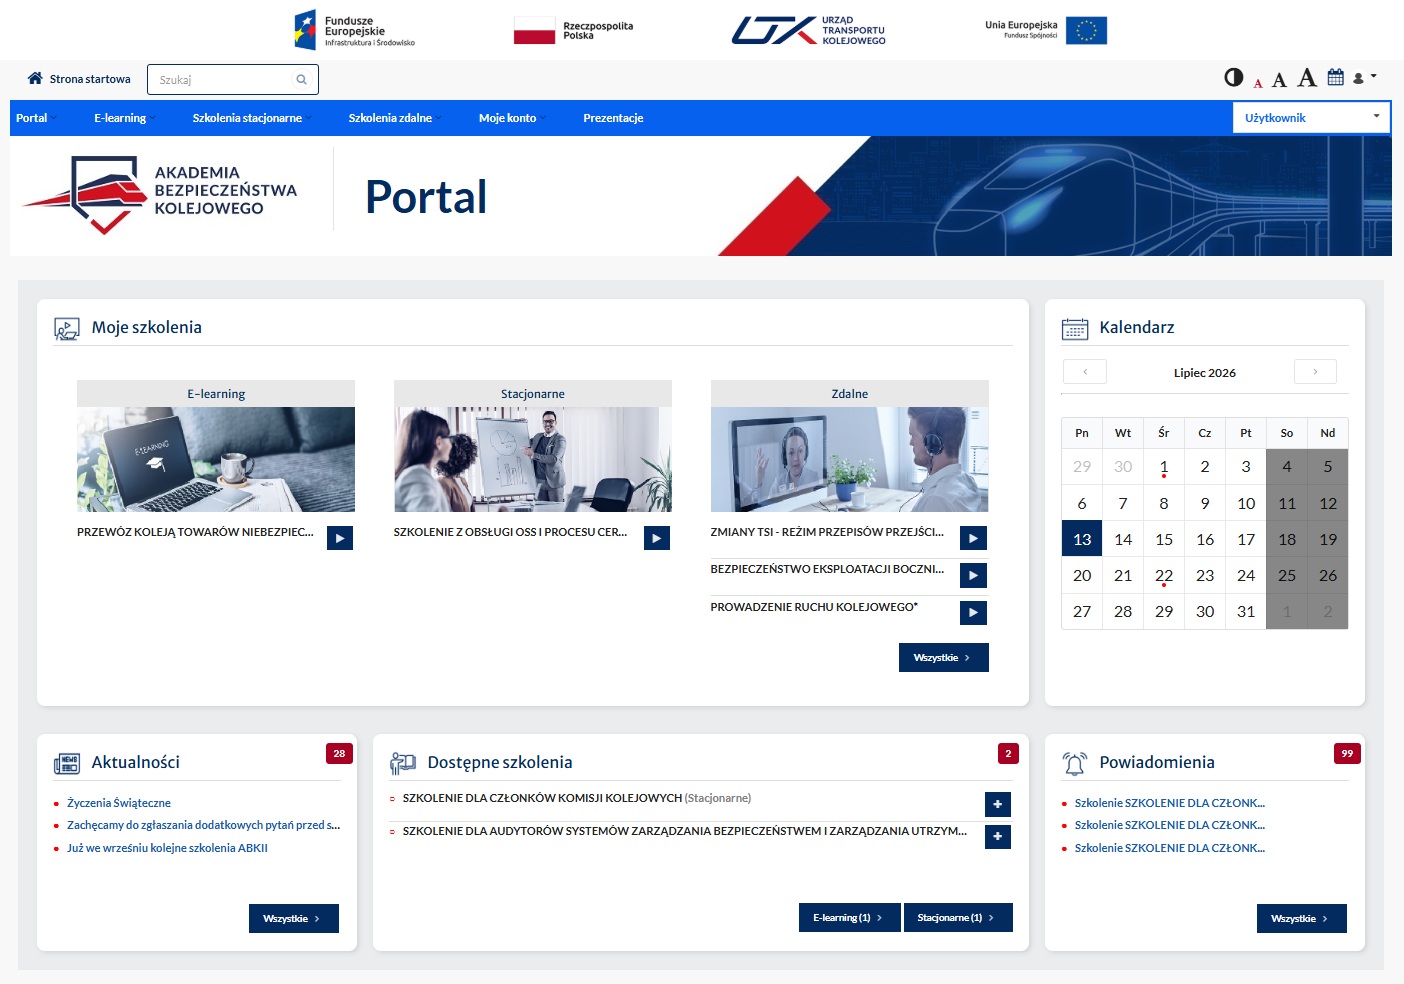This screenshot has width=1404, height=984.
Task: Open the Zdalne training thumbnail
Action: click(850, 459)
